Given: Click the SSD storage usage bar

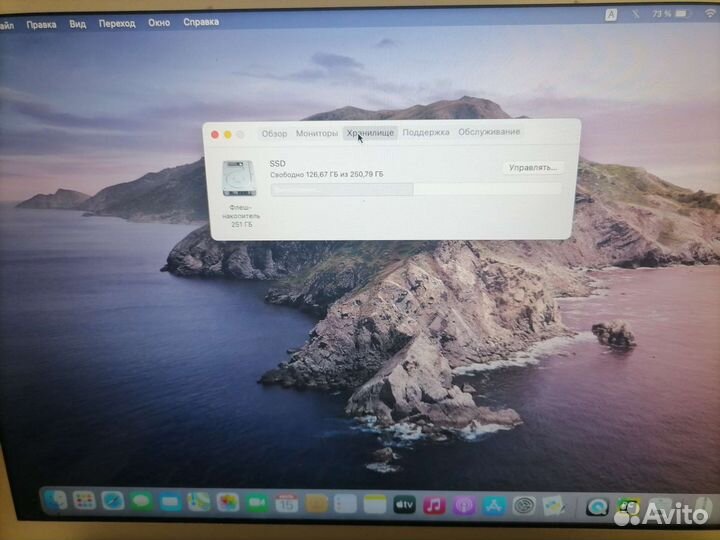Looking at the screenshot, I should pos(416,189).
